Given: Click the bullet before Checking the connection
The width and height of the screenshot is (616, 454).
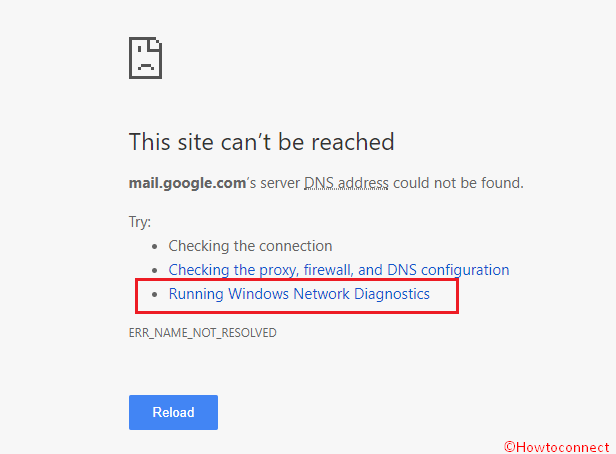Looking at the screenshot, I should pyautogui.click(x=154, y=247).
